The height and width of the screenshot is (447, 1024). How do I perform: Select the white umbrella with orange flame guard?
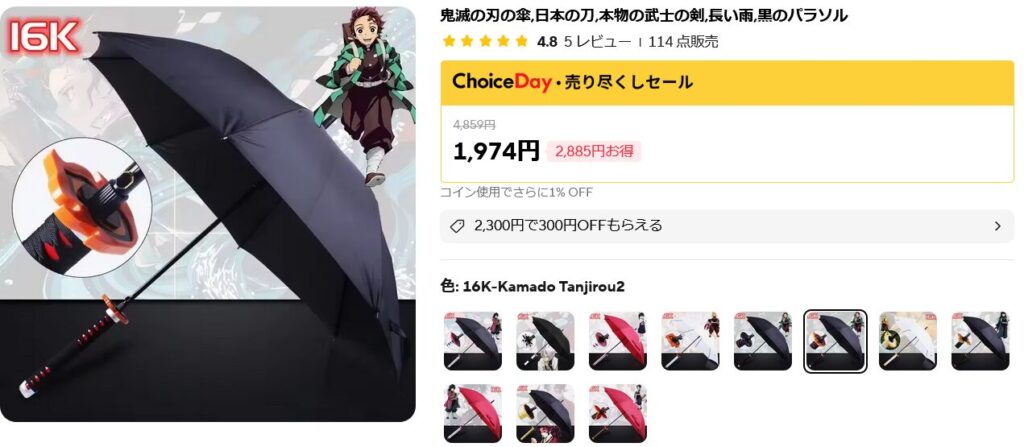click(690, 341)
